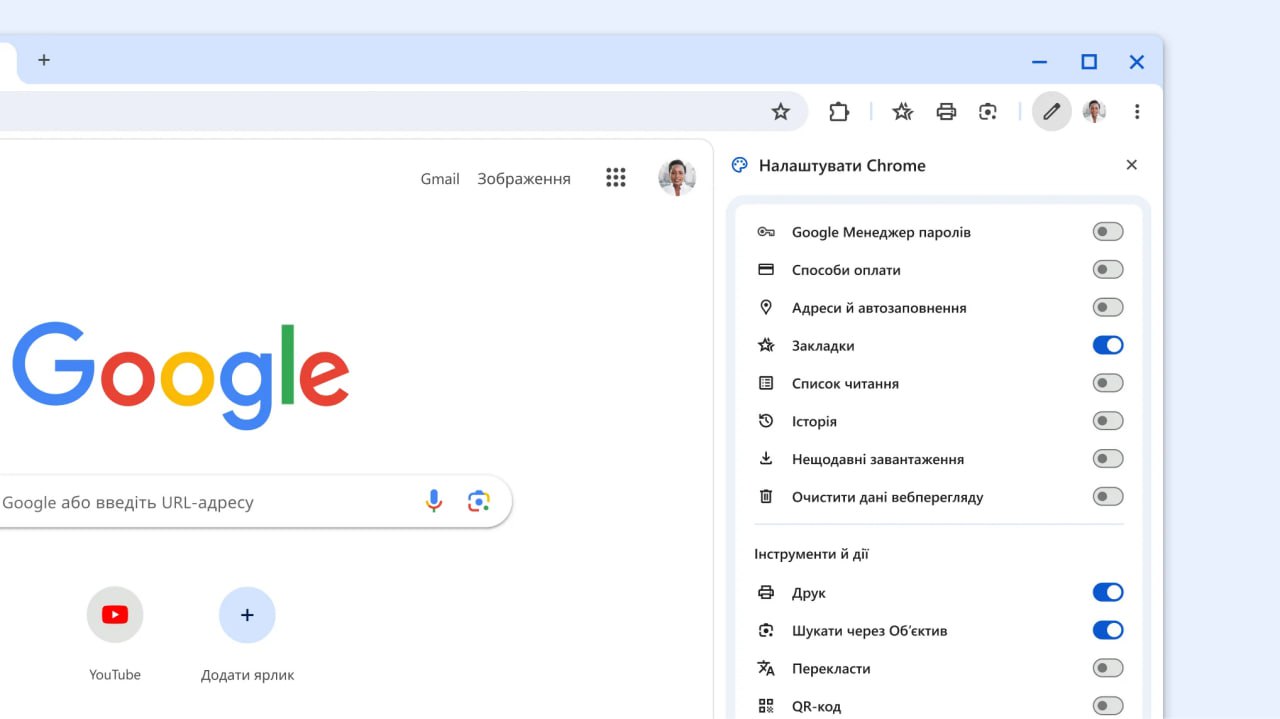Click the Google Lens toolbar icon
Viewport: 1280px width, 719px height.
[988, 112]
